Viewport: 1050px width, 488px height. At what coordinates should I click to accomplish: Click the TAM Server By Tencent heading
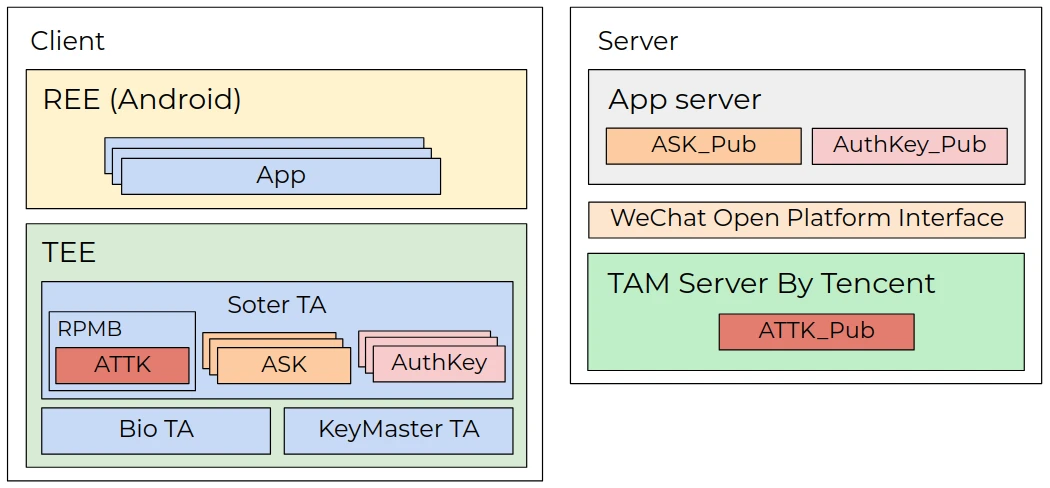(x=771, y=283)
